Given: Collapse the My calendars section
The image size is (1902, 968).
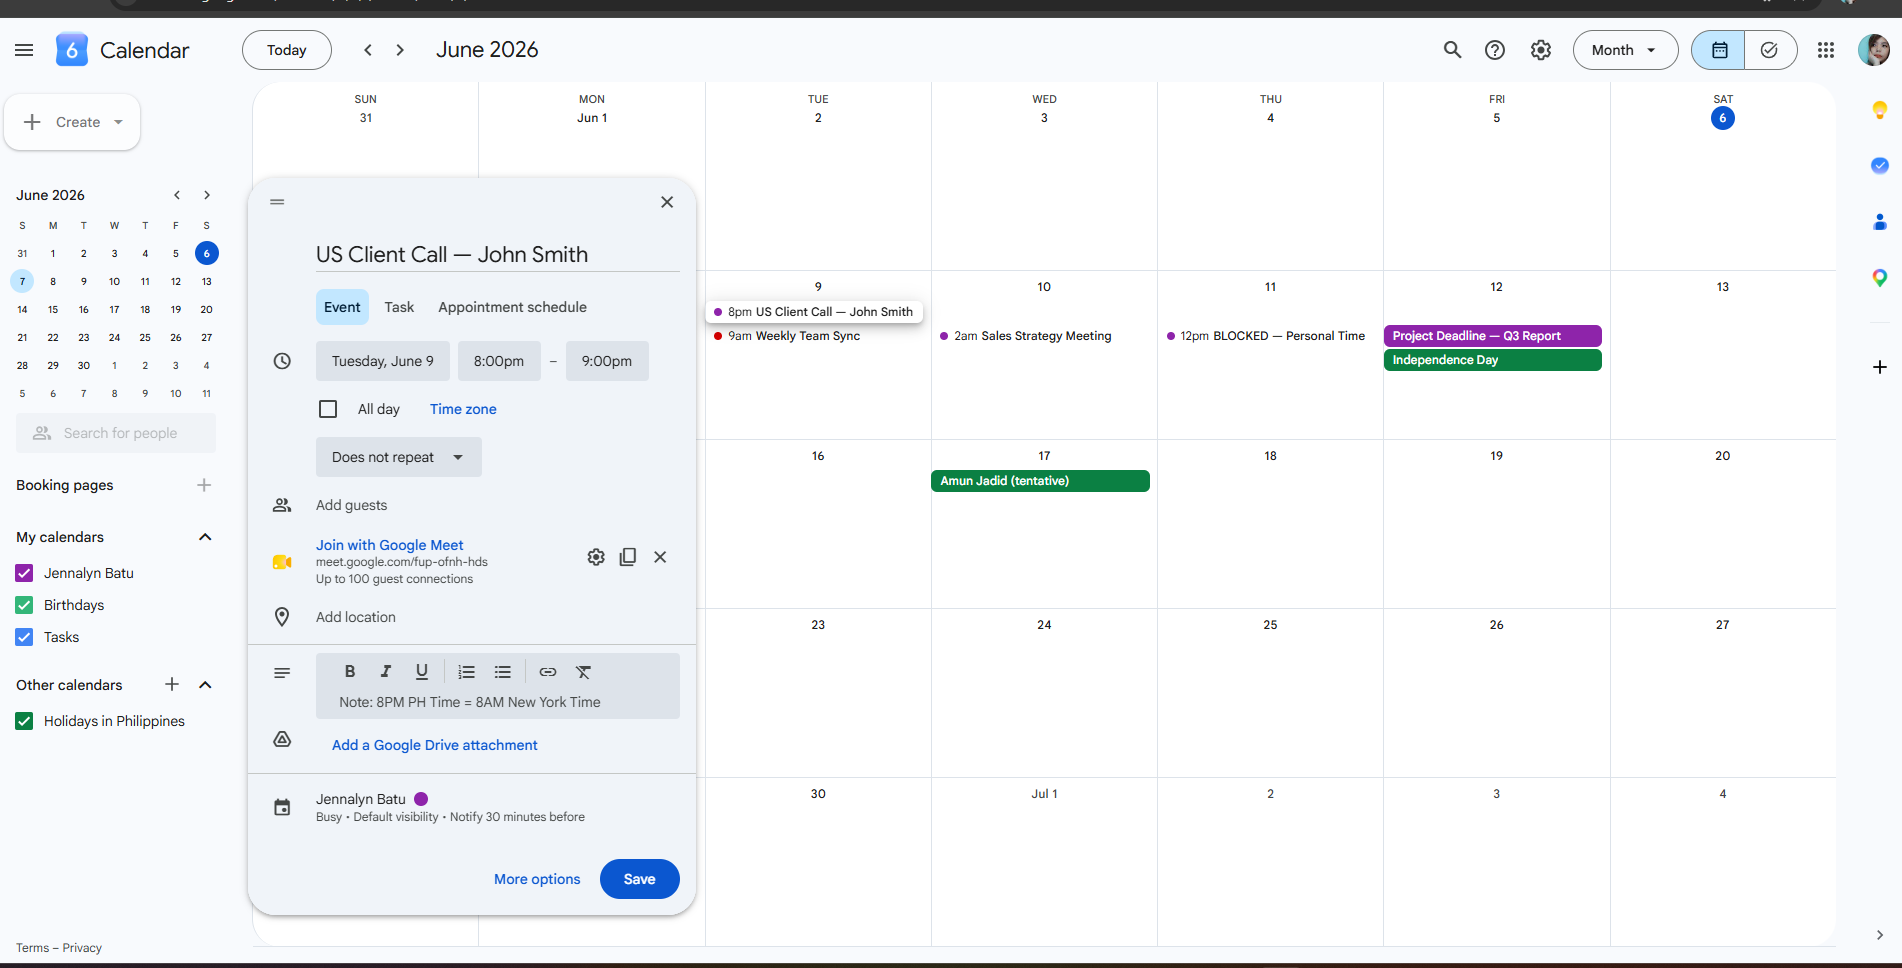Looking at the screenshot, I should point(205,537).
